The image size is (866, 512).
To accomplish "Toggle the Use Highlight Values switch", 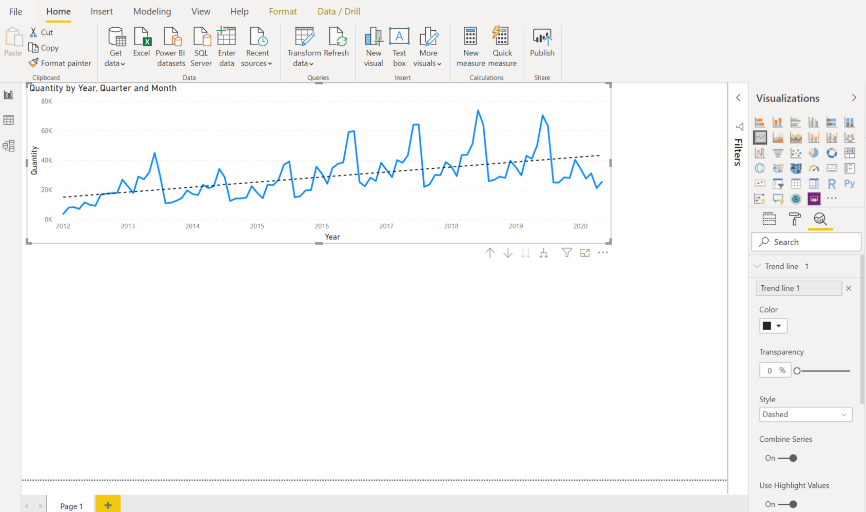I will point(788,504).
